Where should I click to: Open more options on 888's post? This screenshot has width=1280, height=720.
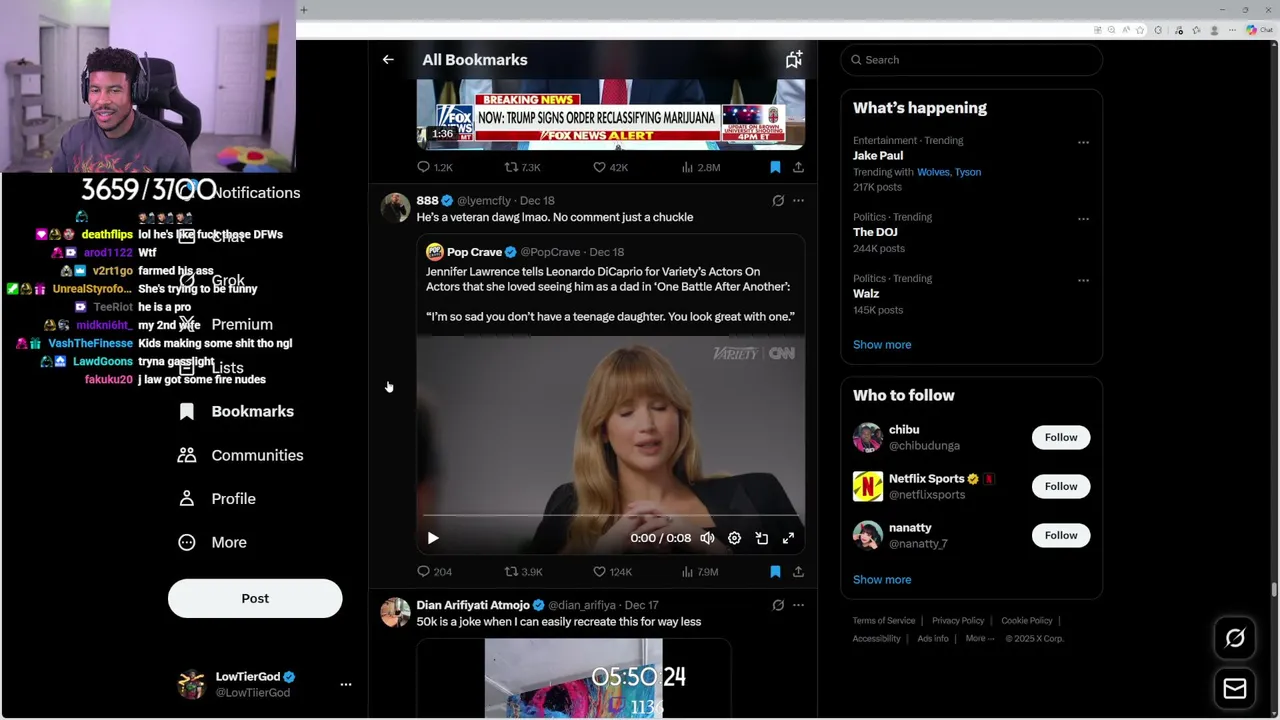(x=798, y=201)
